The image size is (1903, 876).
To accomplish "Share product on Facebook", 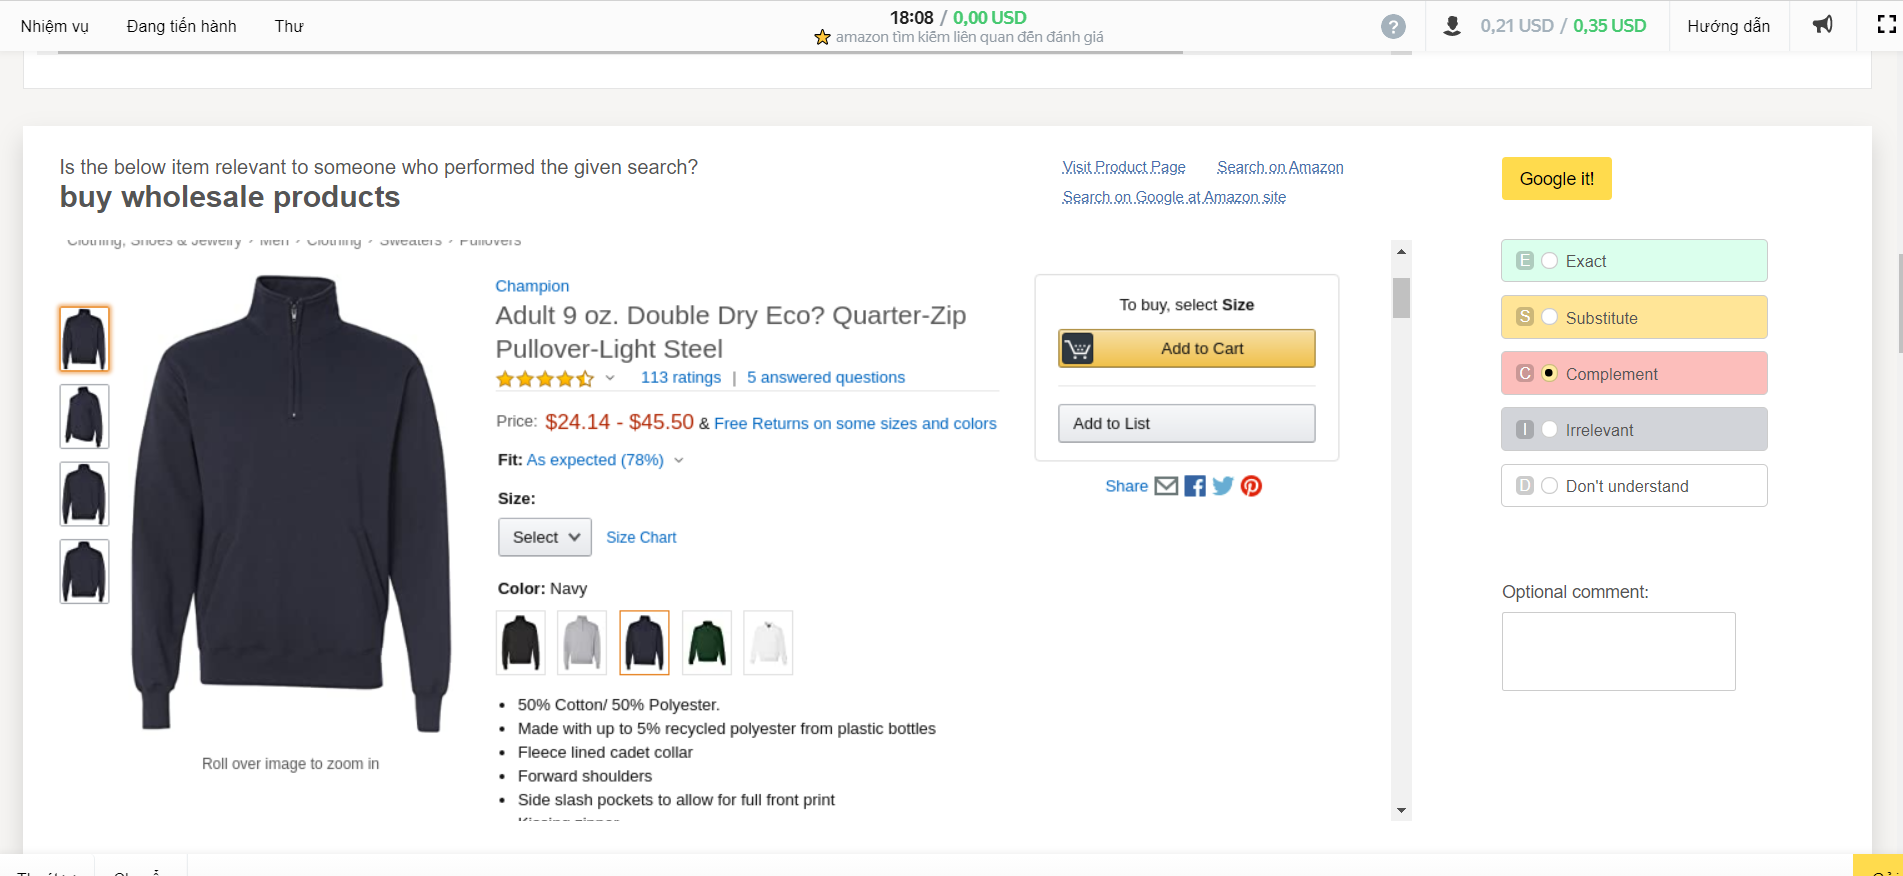I will pyautogui.click(x=1195, y=486).
